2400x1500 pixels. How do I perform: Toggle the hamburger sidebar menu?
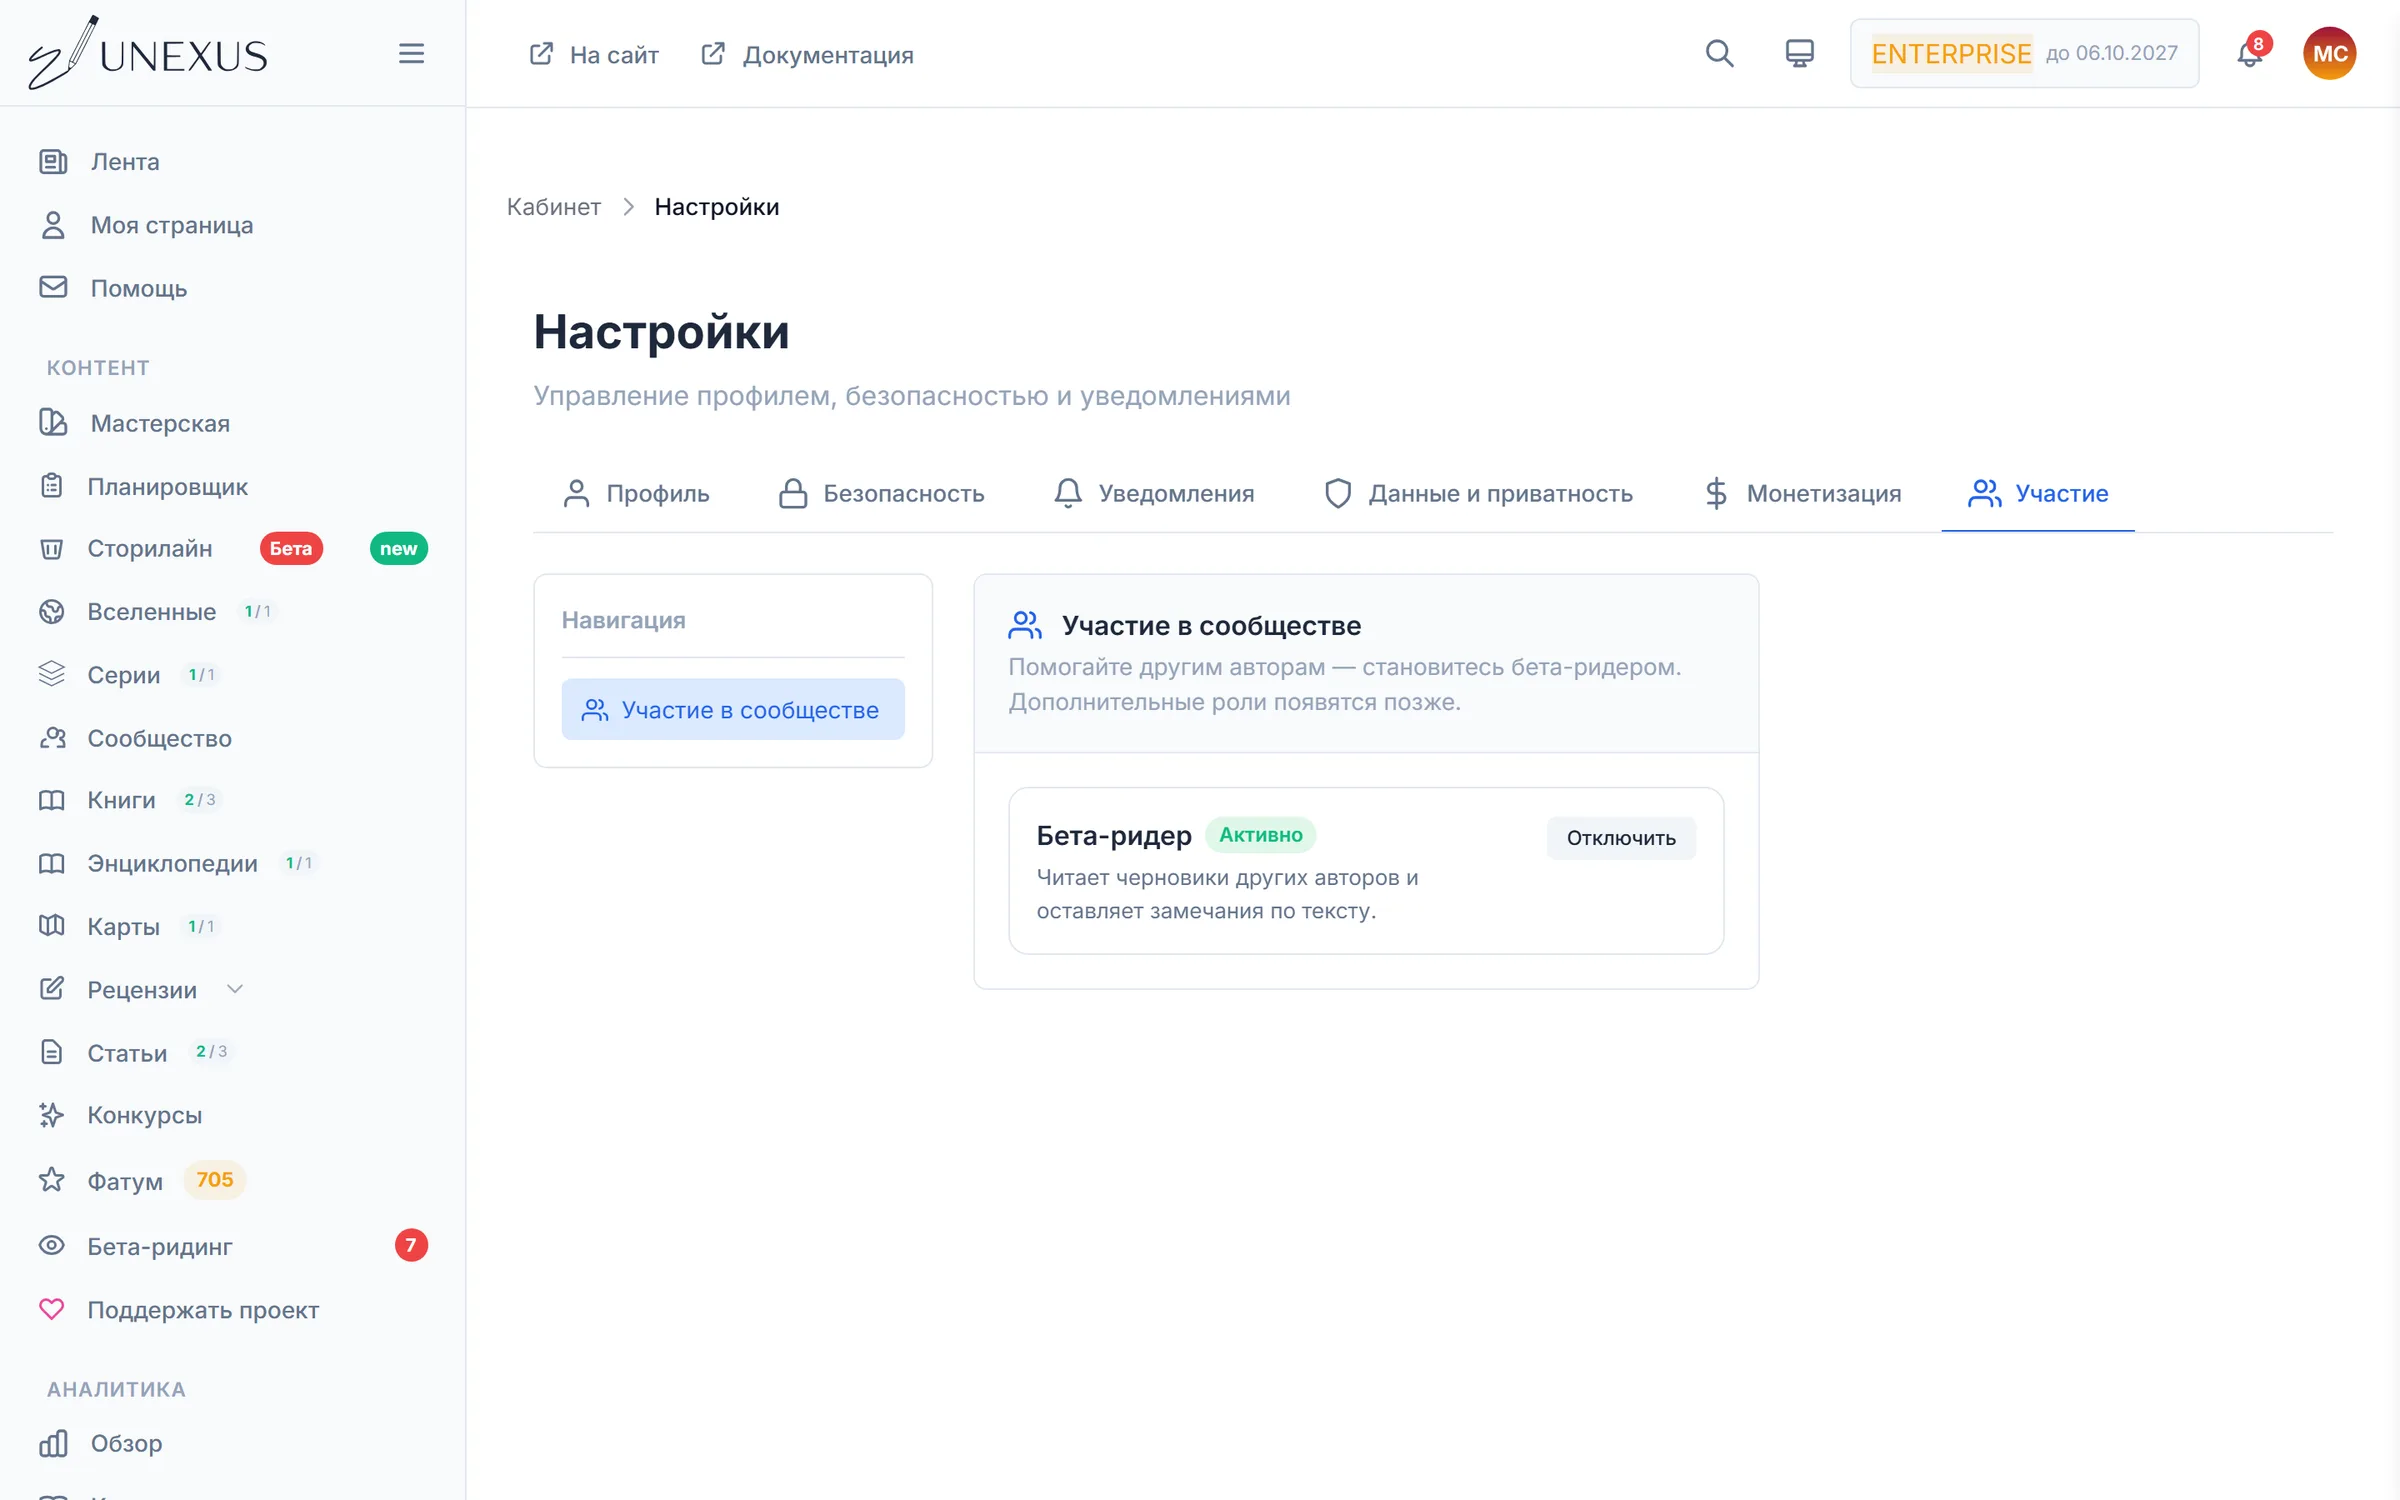(x=411, y=54)
